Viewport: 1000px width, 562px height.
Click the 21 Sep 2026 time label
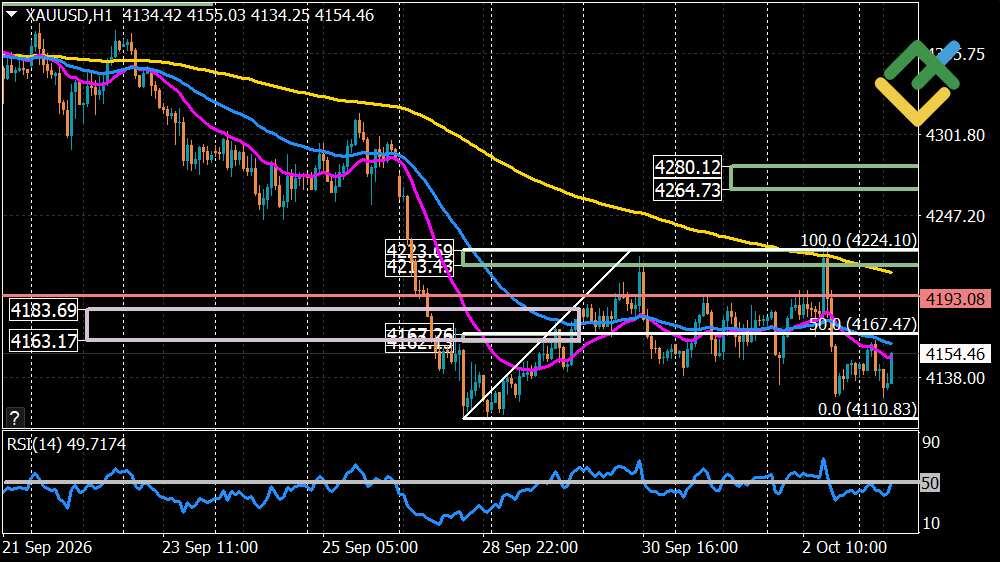point(47,547)
